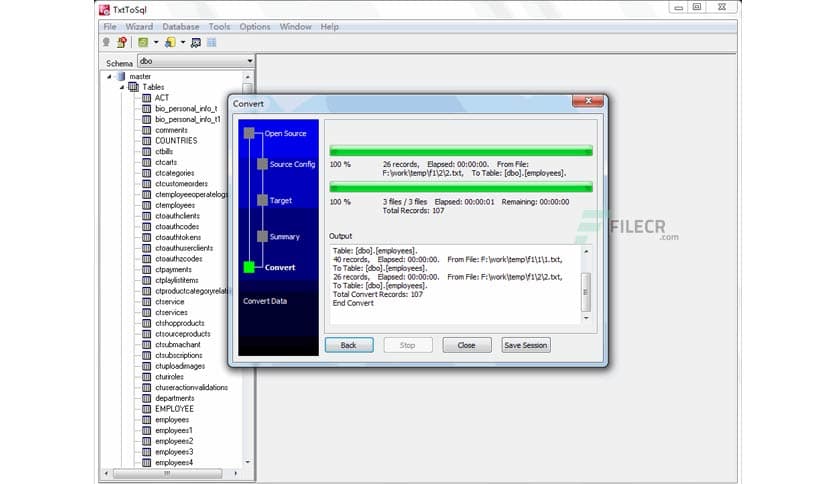Click the green import wizard toolbar icon

[143, 42]
